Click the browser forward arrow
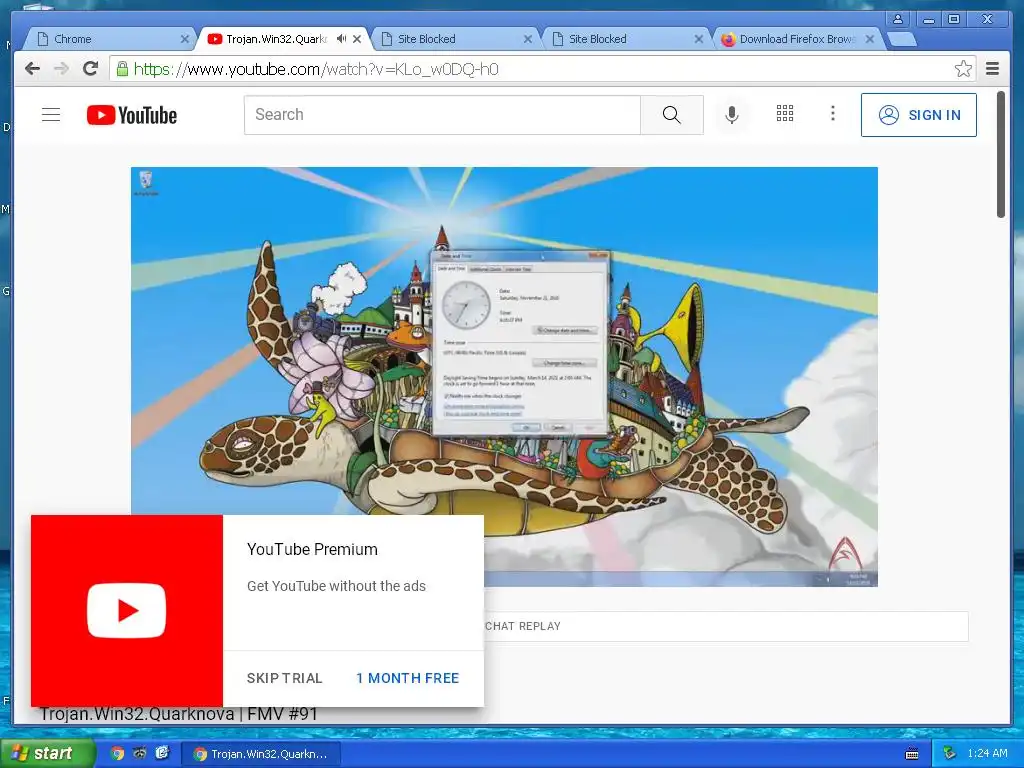 click(61, 69)
